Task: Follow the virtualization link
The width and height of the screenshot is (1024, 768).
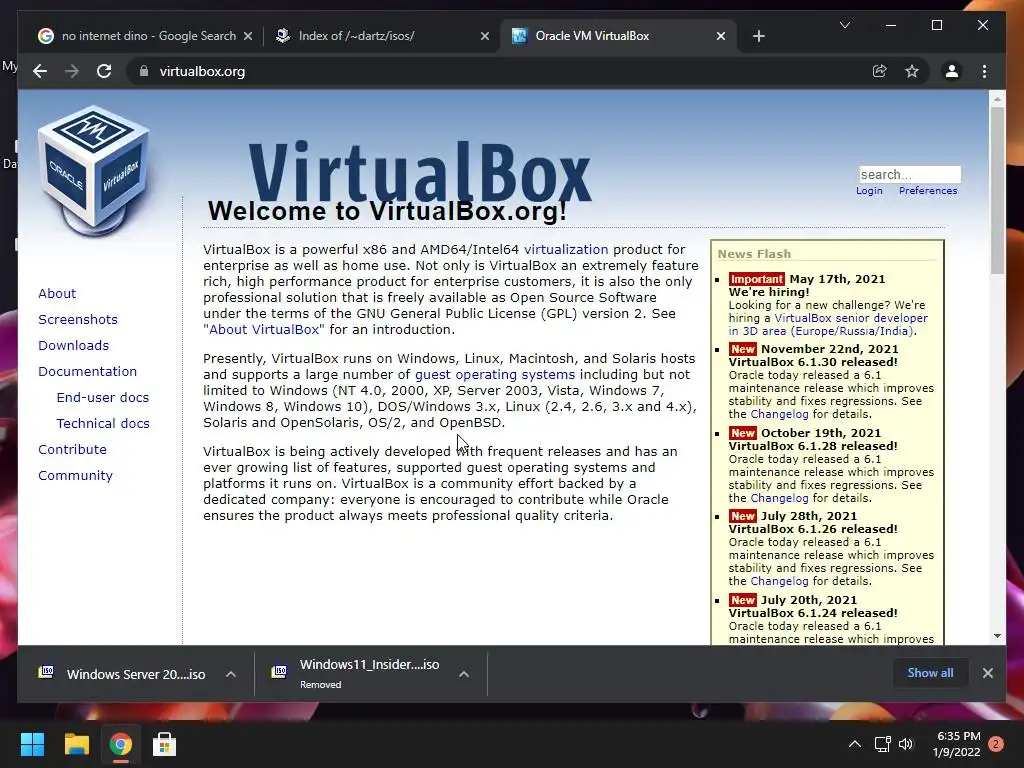Action: point(566,249)
